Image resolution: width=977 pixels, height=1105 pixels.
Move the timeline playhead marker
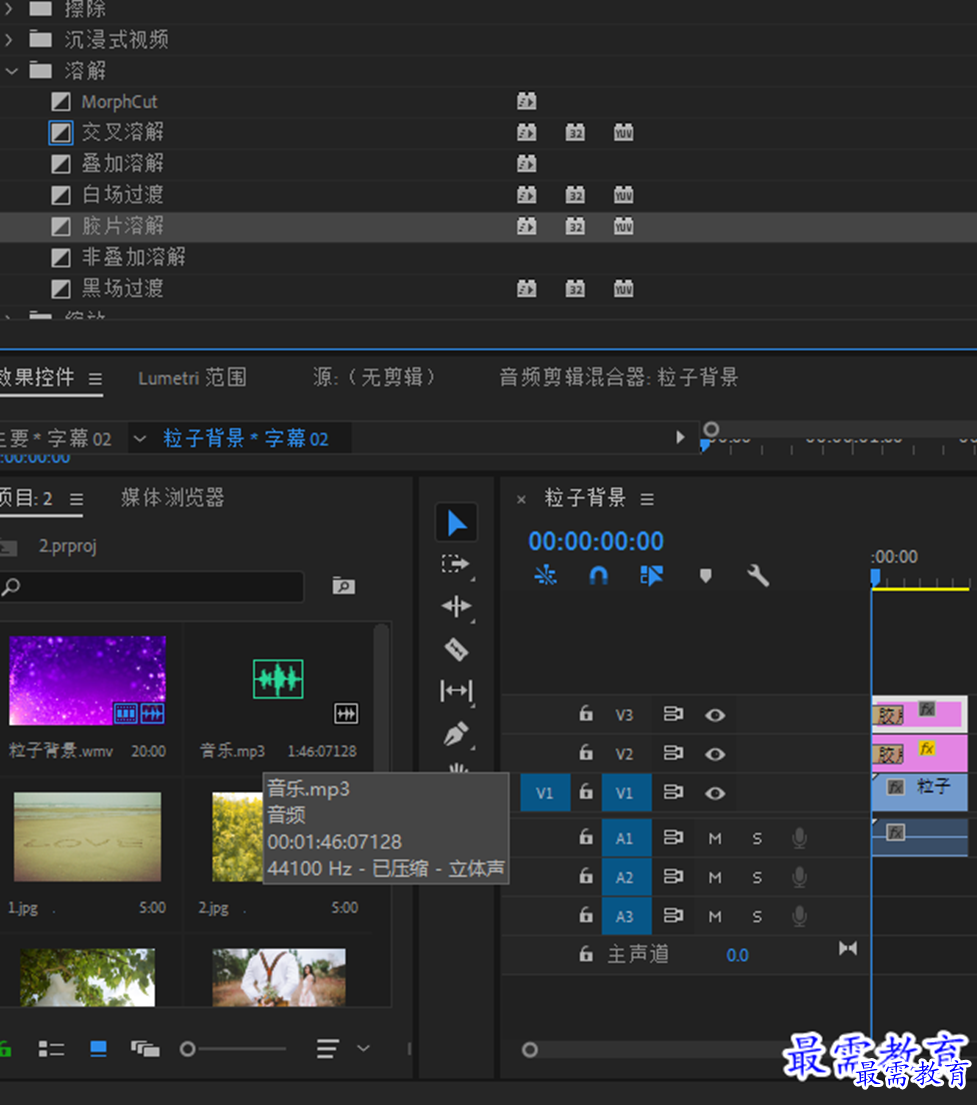coord(875,578)
